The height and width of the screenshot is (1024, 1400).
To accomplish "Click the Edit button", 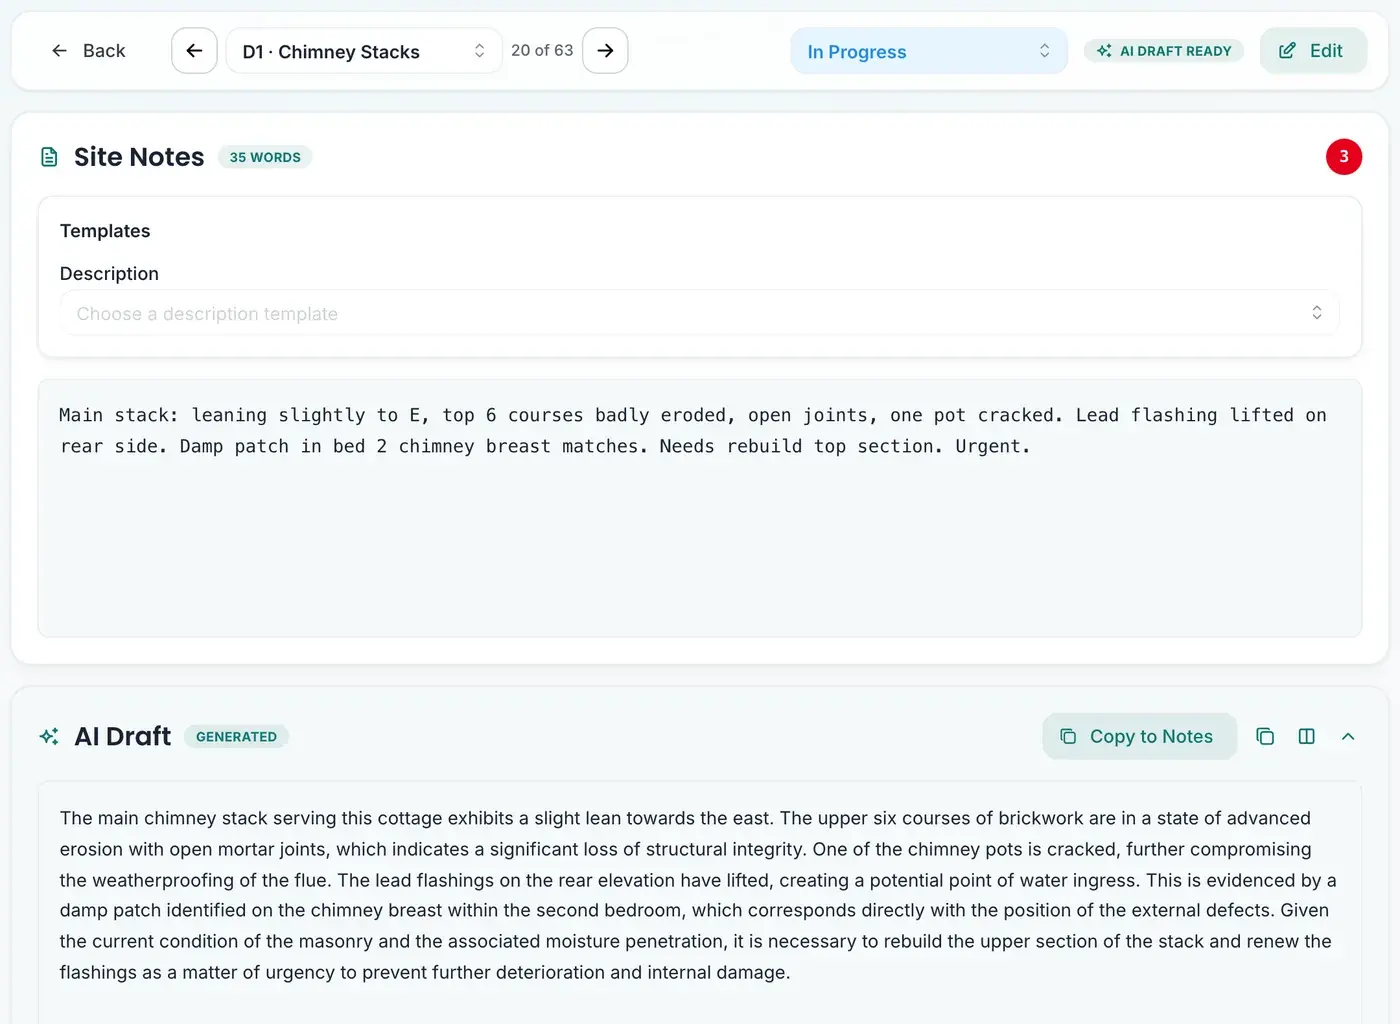I will [1313, 51].
